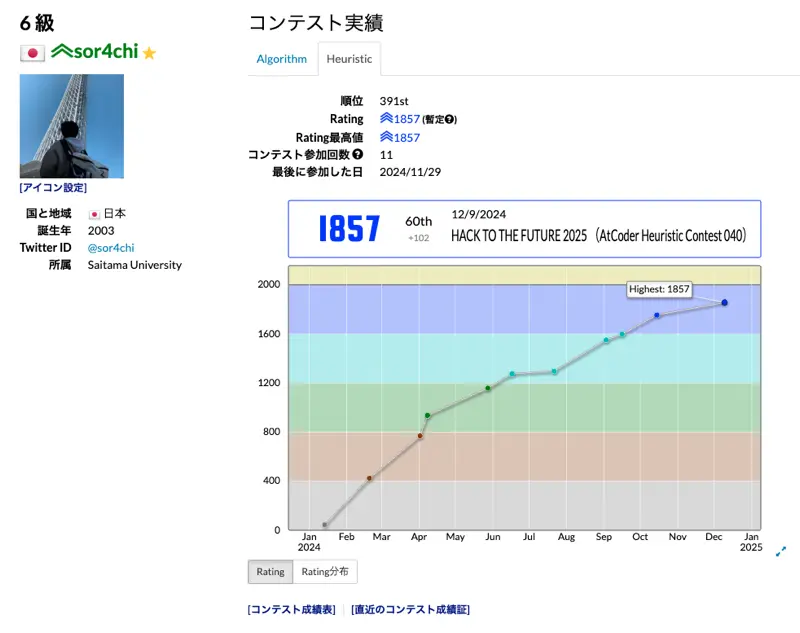
Task: Click the 2024/11/29 last participation date
Action: [410, 172]
